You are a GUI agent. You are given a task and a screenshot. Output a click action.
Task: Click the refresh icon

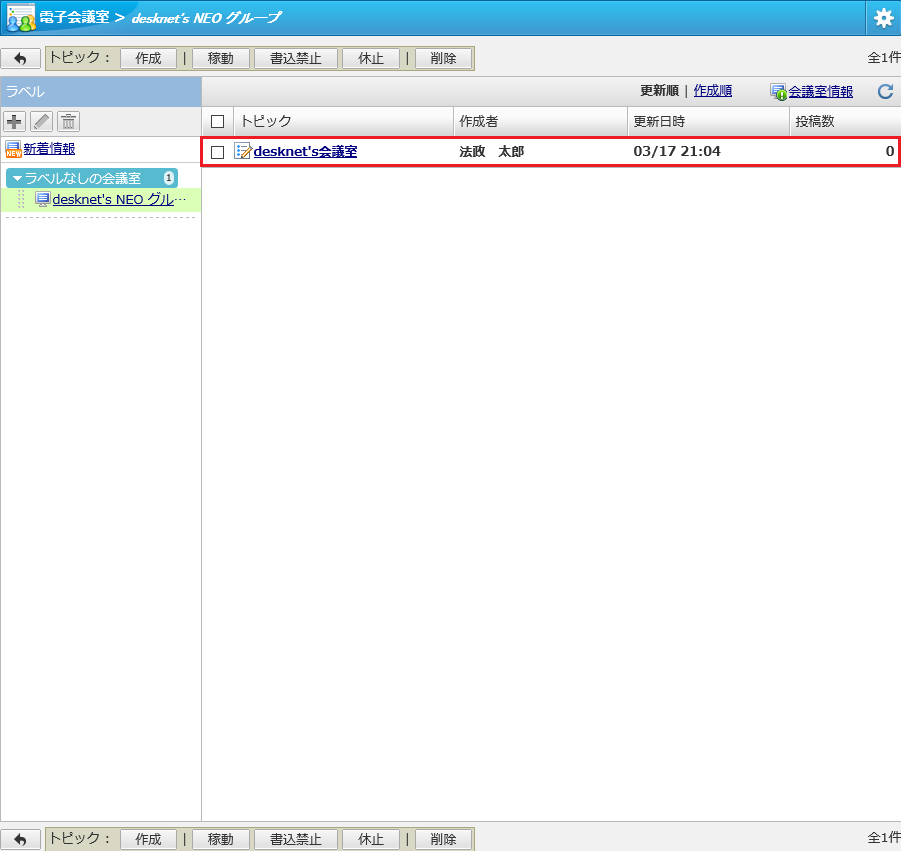(885, 91)
